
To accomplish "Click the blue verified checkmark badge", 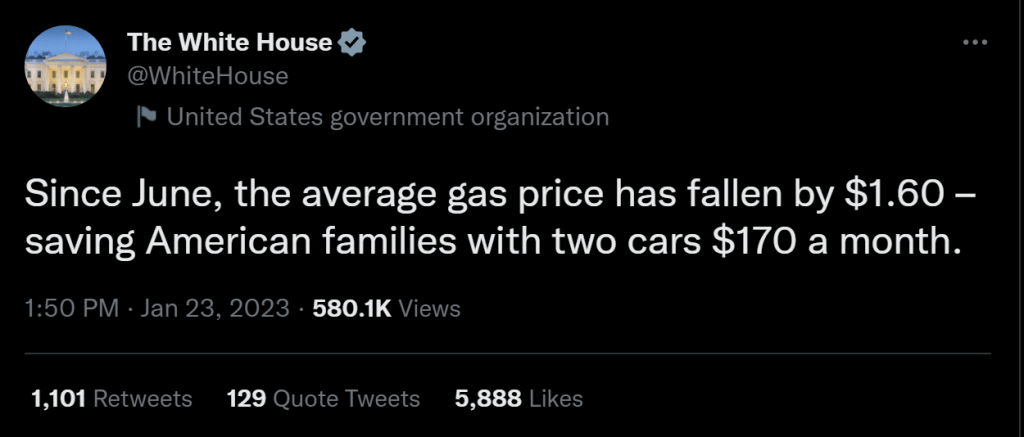I will (355, 43).
